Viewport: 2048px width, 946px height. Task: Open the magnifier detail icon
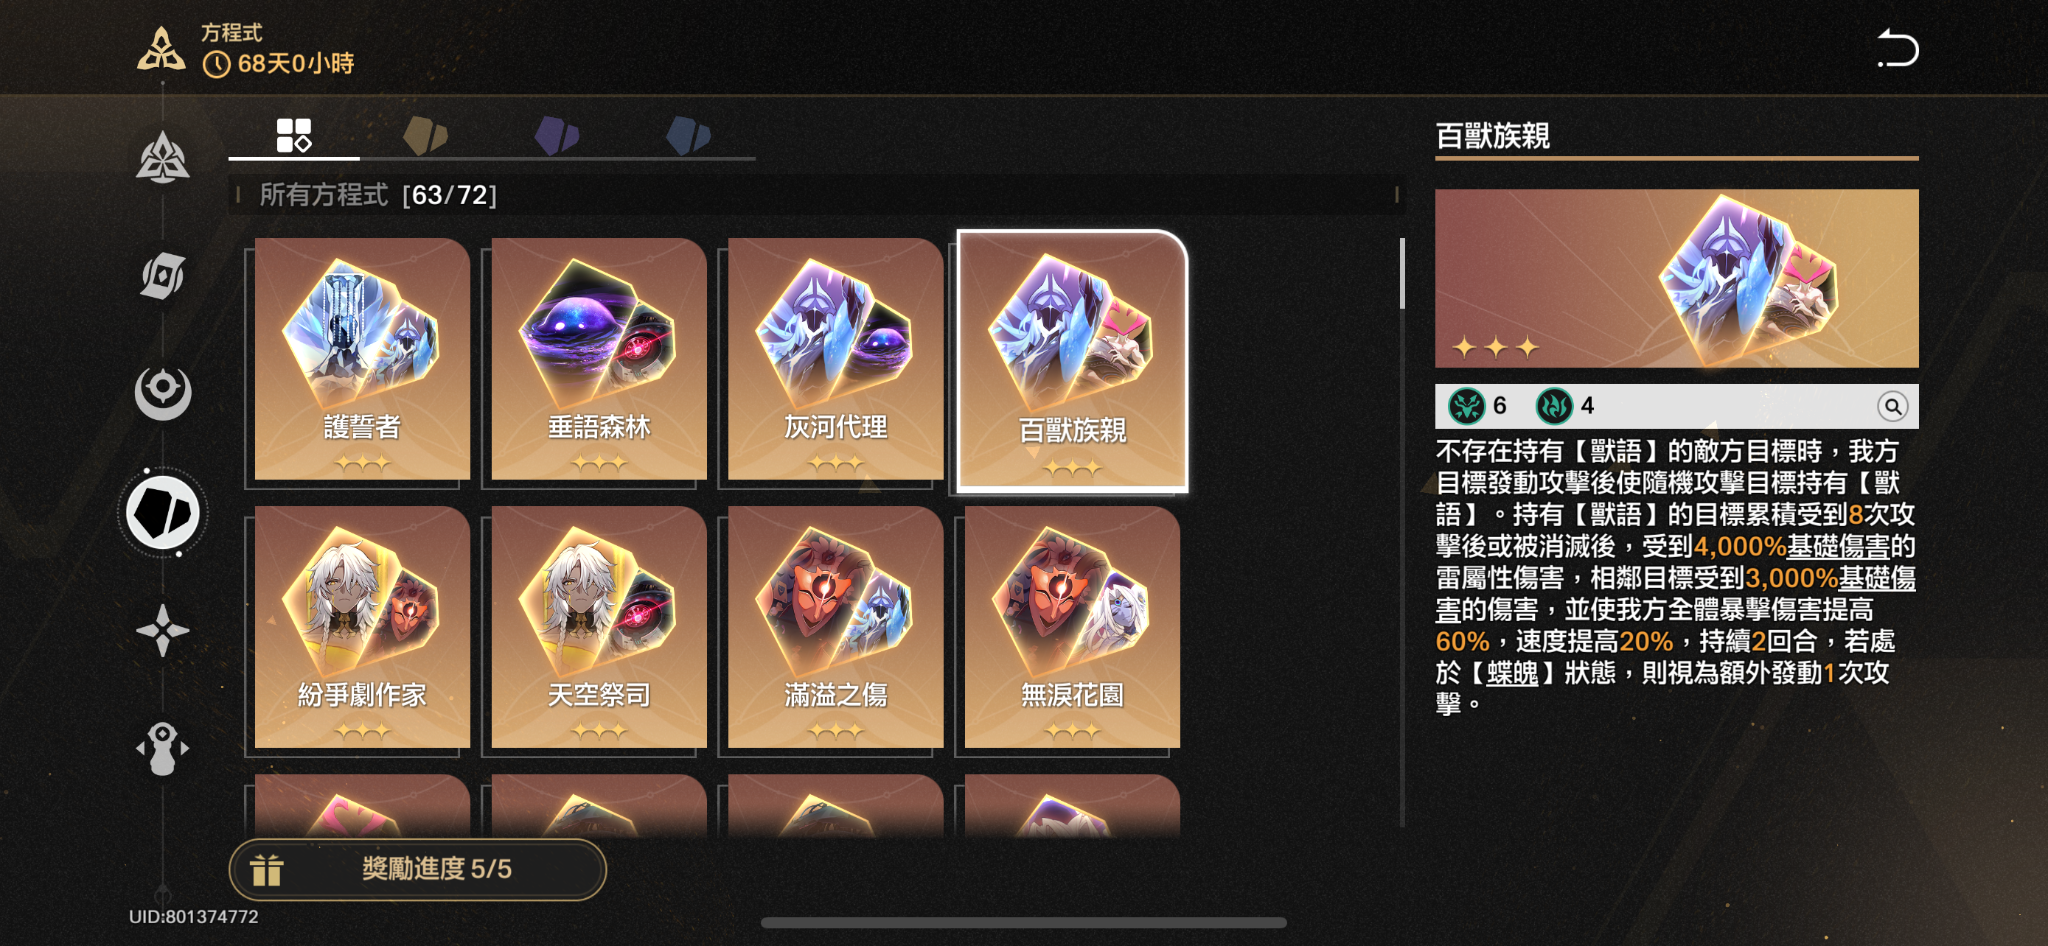(1892, 406)
